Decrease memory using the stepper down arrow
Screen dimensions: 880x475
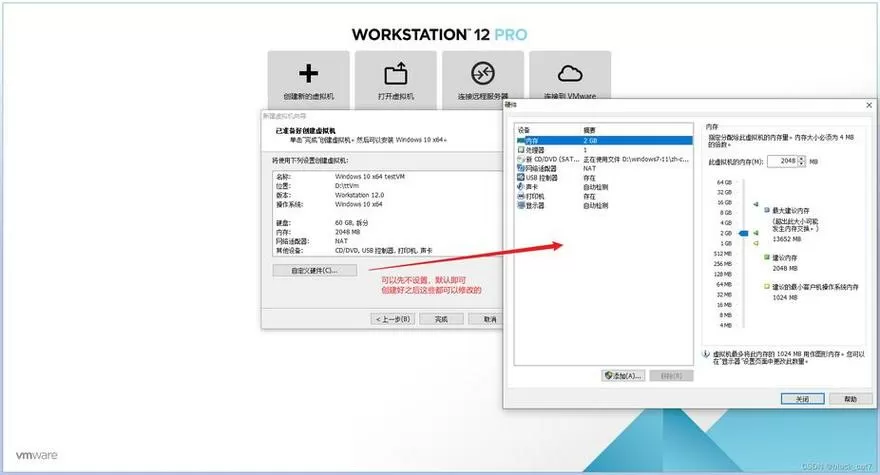coord(801,164)
